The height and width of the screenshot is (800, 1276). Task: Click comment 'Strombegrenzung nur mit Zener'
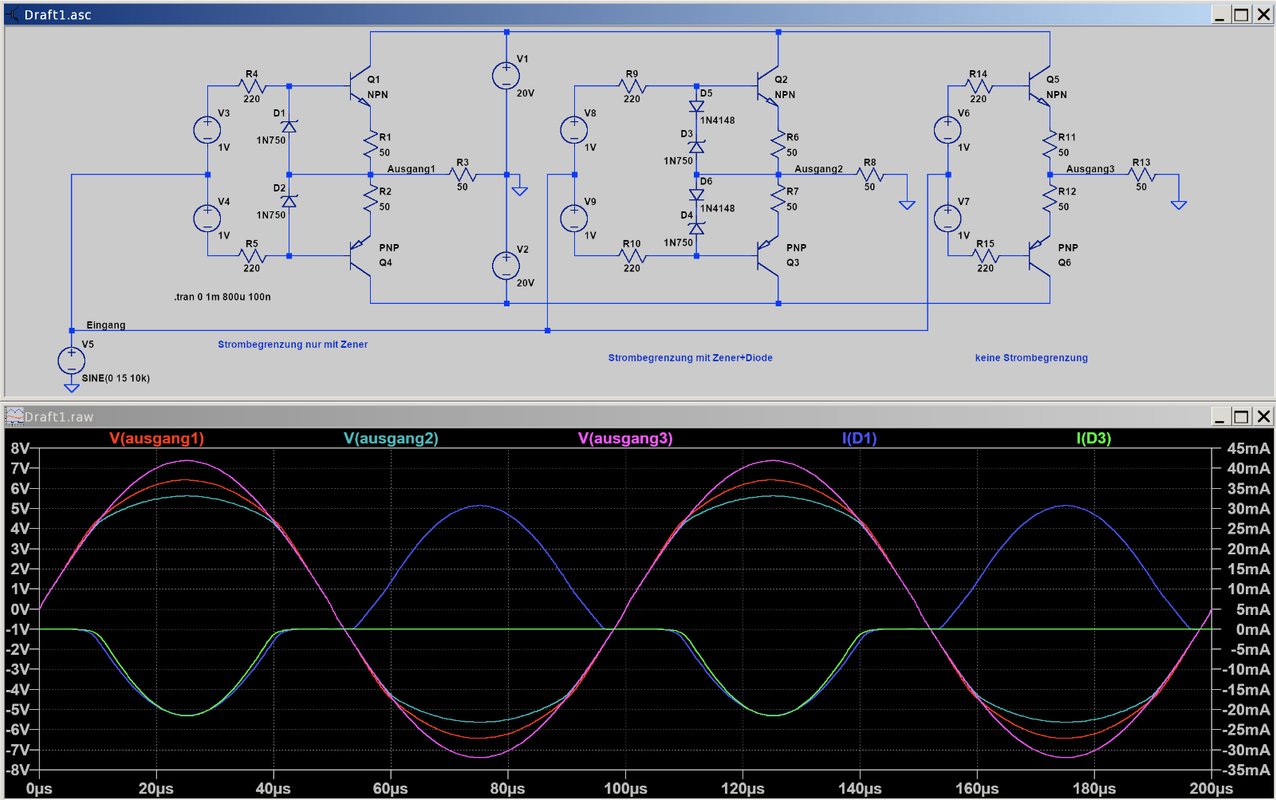293,344
